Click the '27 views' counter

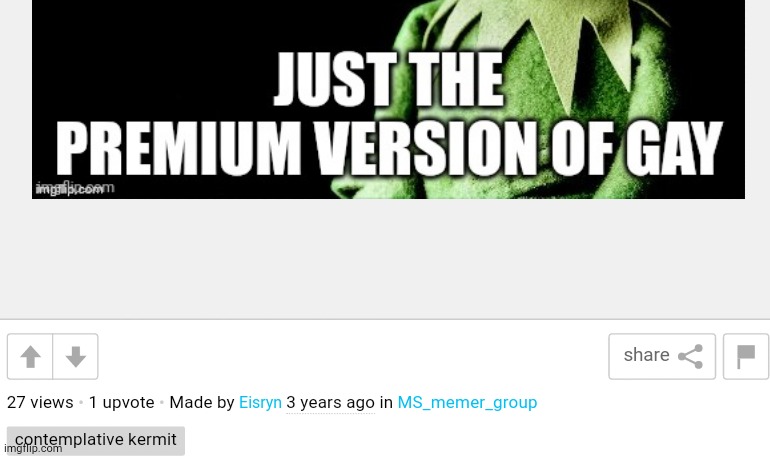coord(40,403)
